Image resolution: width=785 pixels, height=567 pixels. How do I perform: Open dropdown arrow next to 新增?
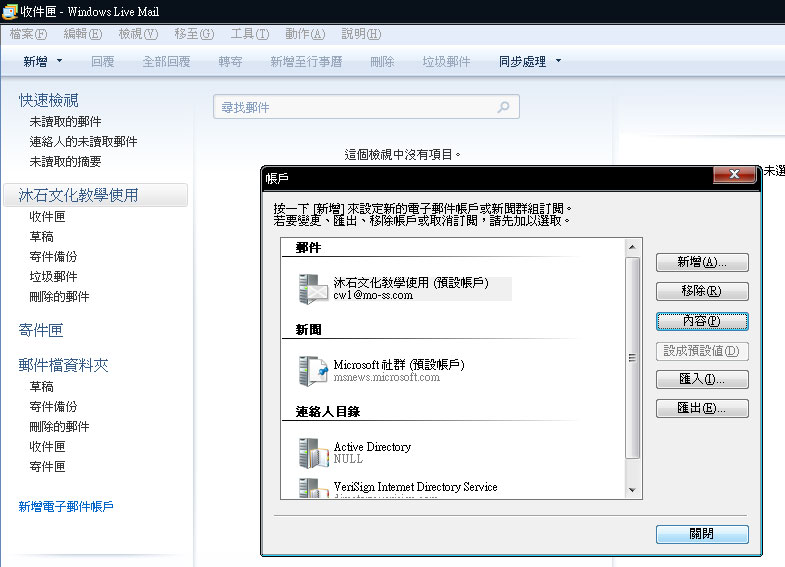click(60, 61)
